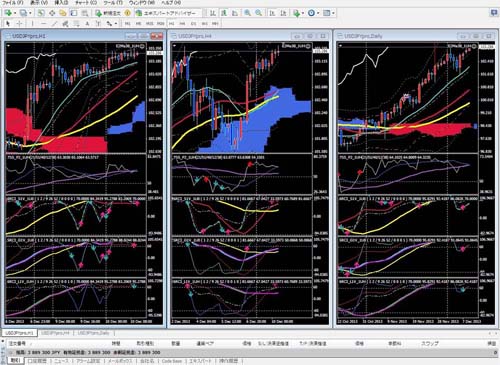Select the crosshair tool

pos(19,24)
